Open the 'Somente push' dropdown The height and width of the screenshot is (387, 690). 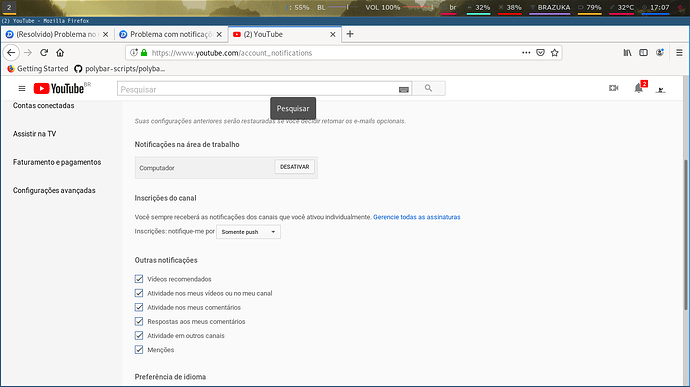pyautogui.click(x=248, y=232)
